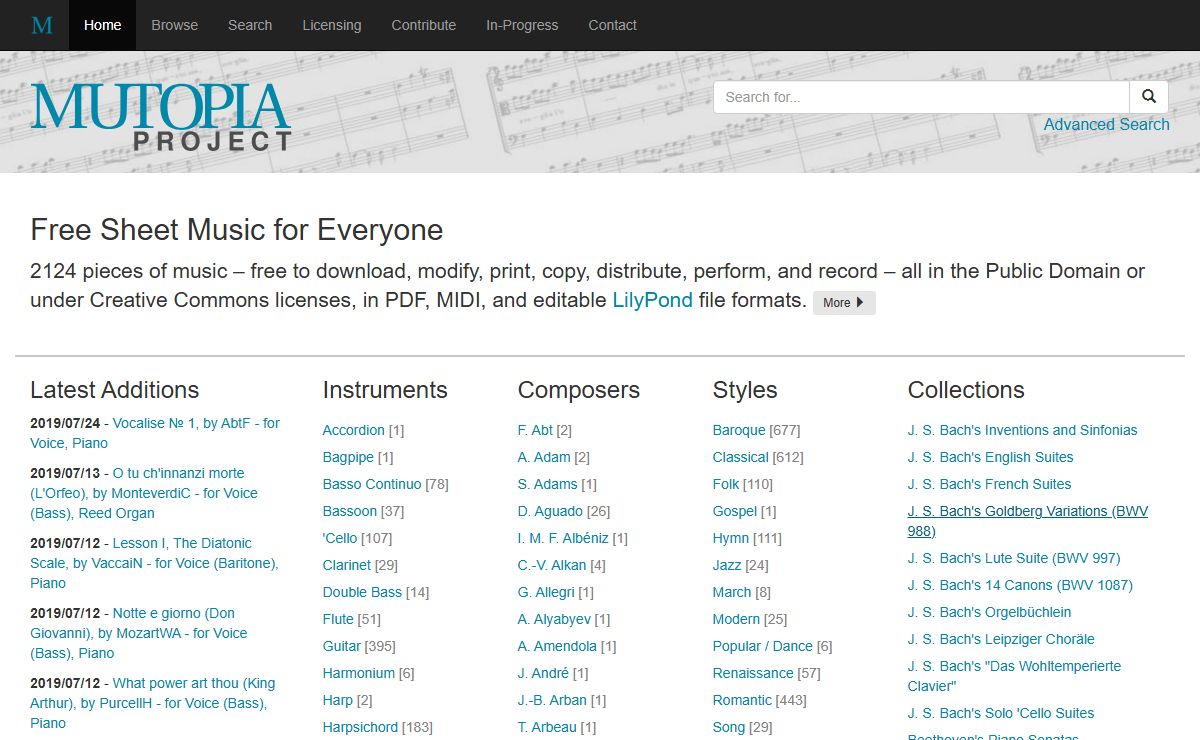Open composer D. Aguado

pos(550,511)
